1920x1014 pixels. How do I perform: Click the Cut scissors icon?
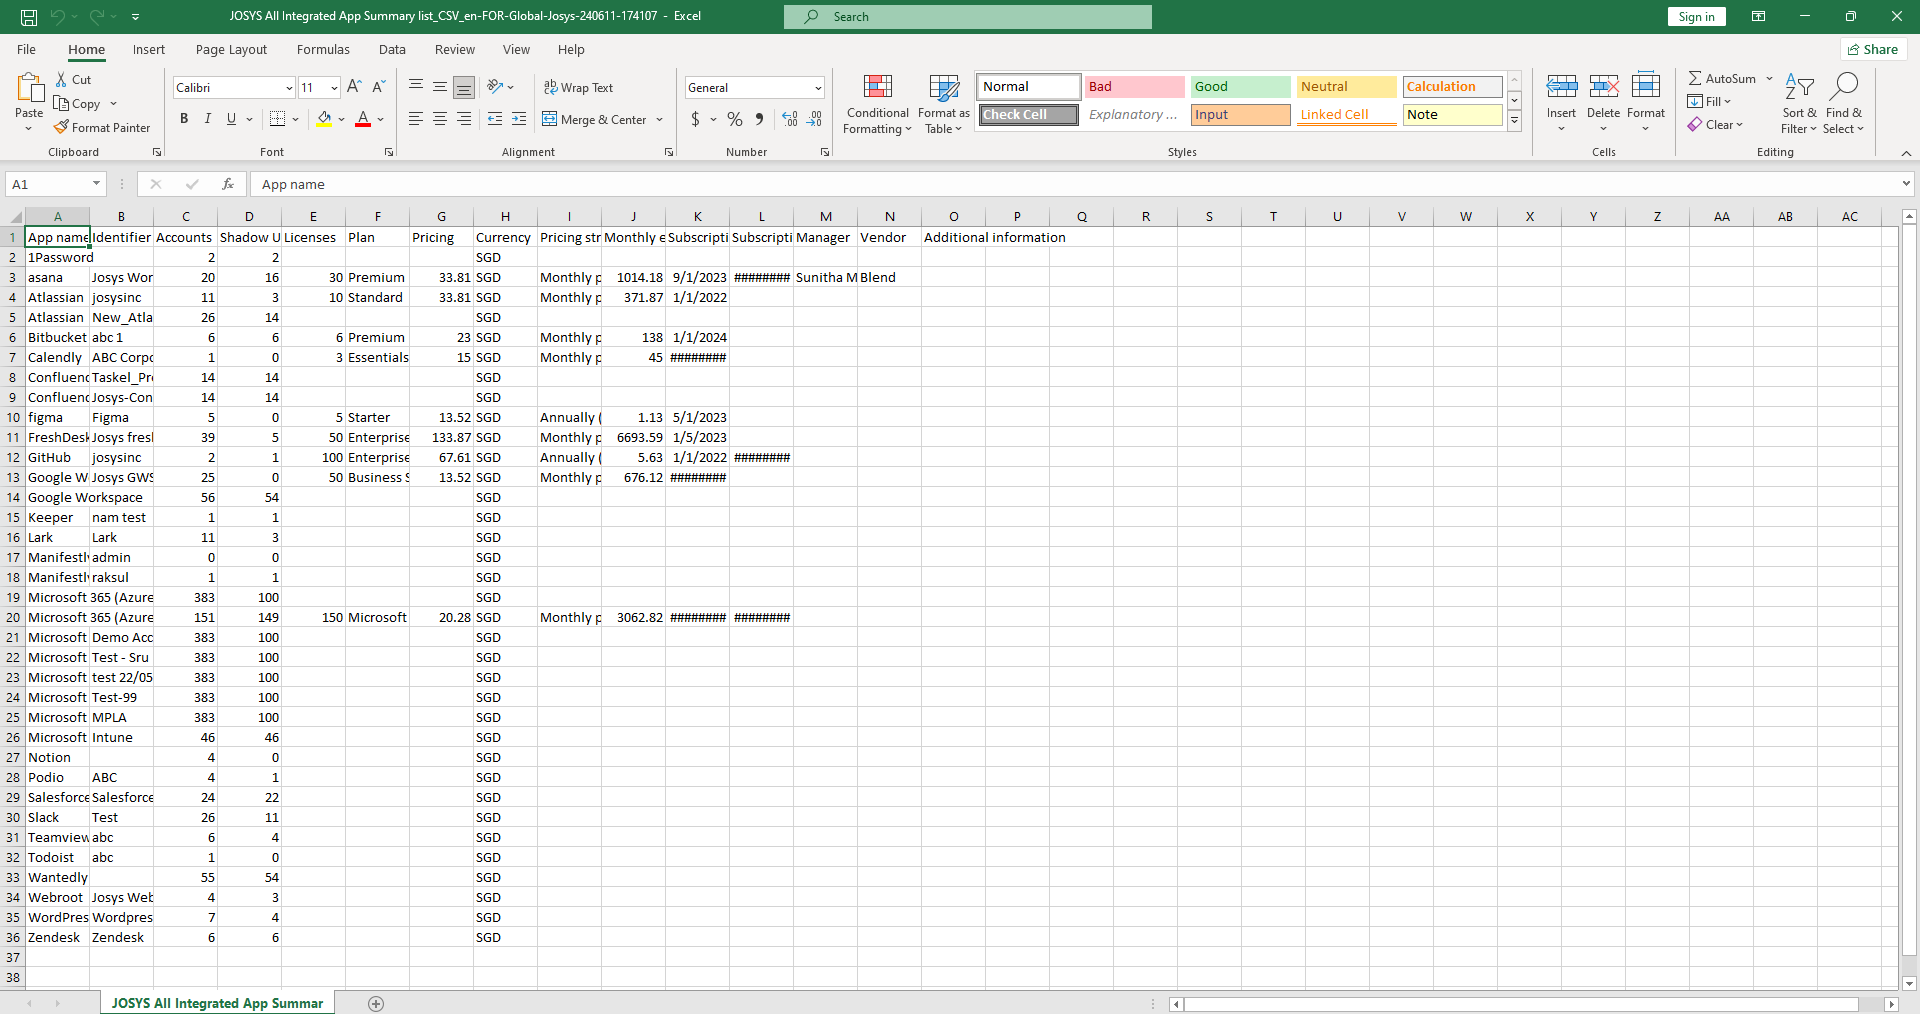pos(61,79)
